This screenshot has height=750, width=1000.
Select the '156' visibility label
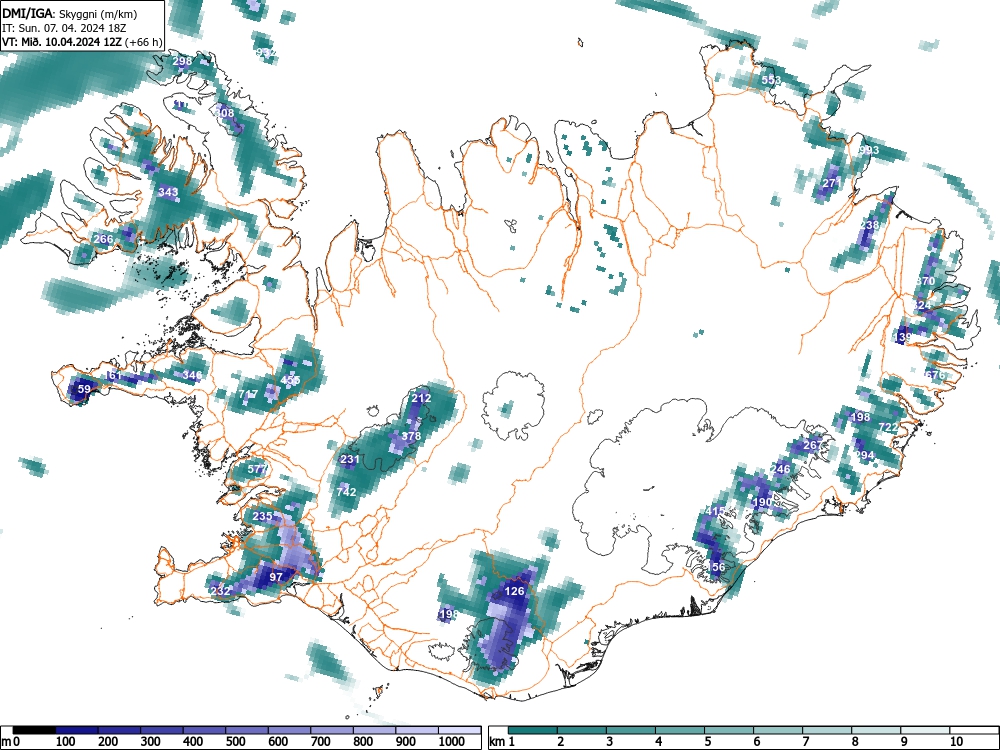tap(716, 567)
